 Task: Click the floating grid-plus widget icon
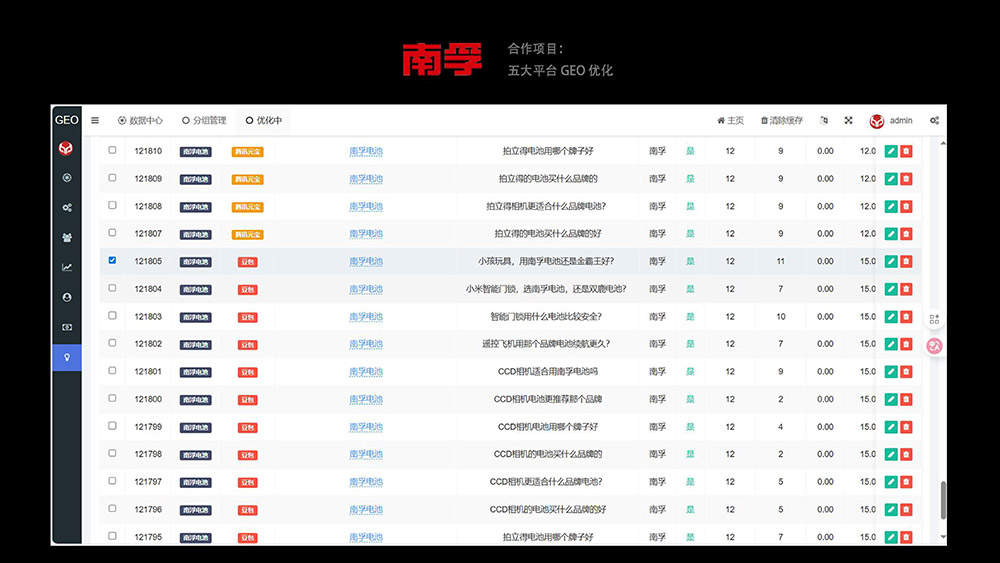934,319
